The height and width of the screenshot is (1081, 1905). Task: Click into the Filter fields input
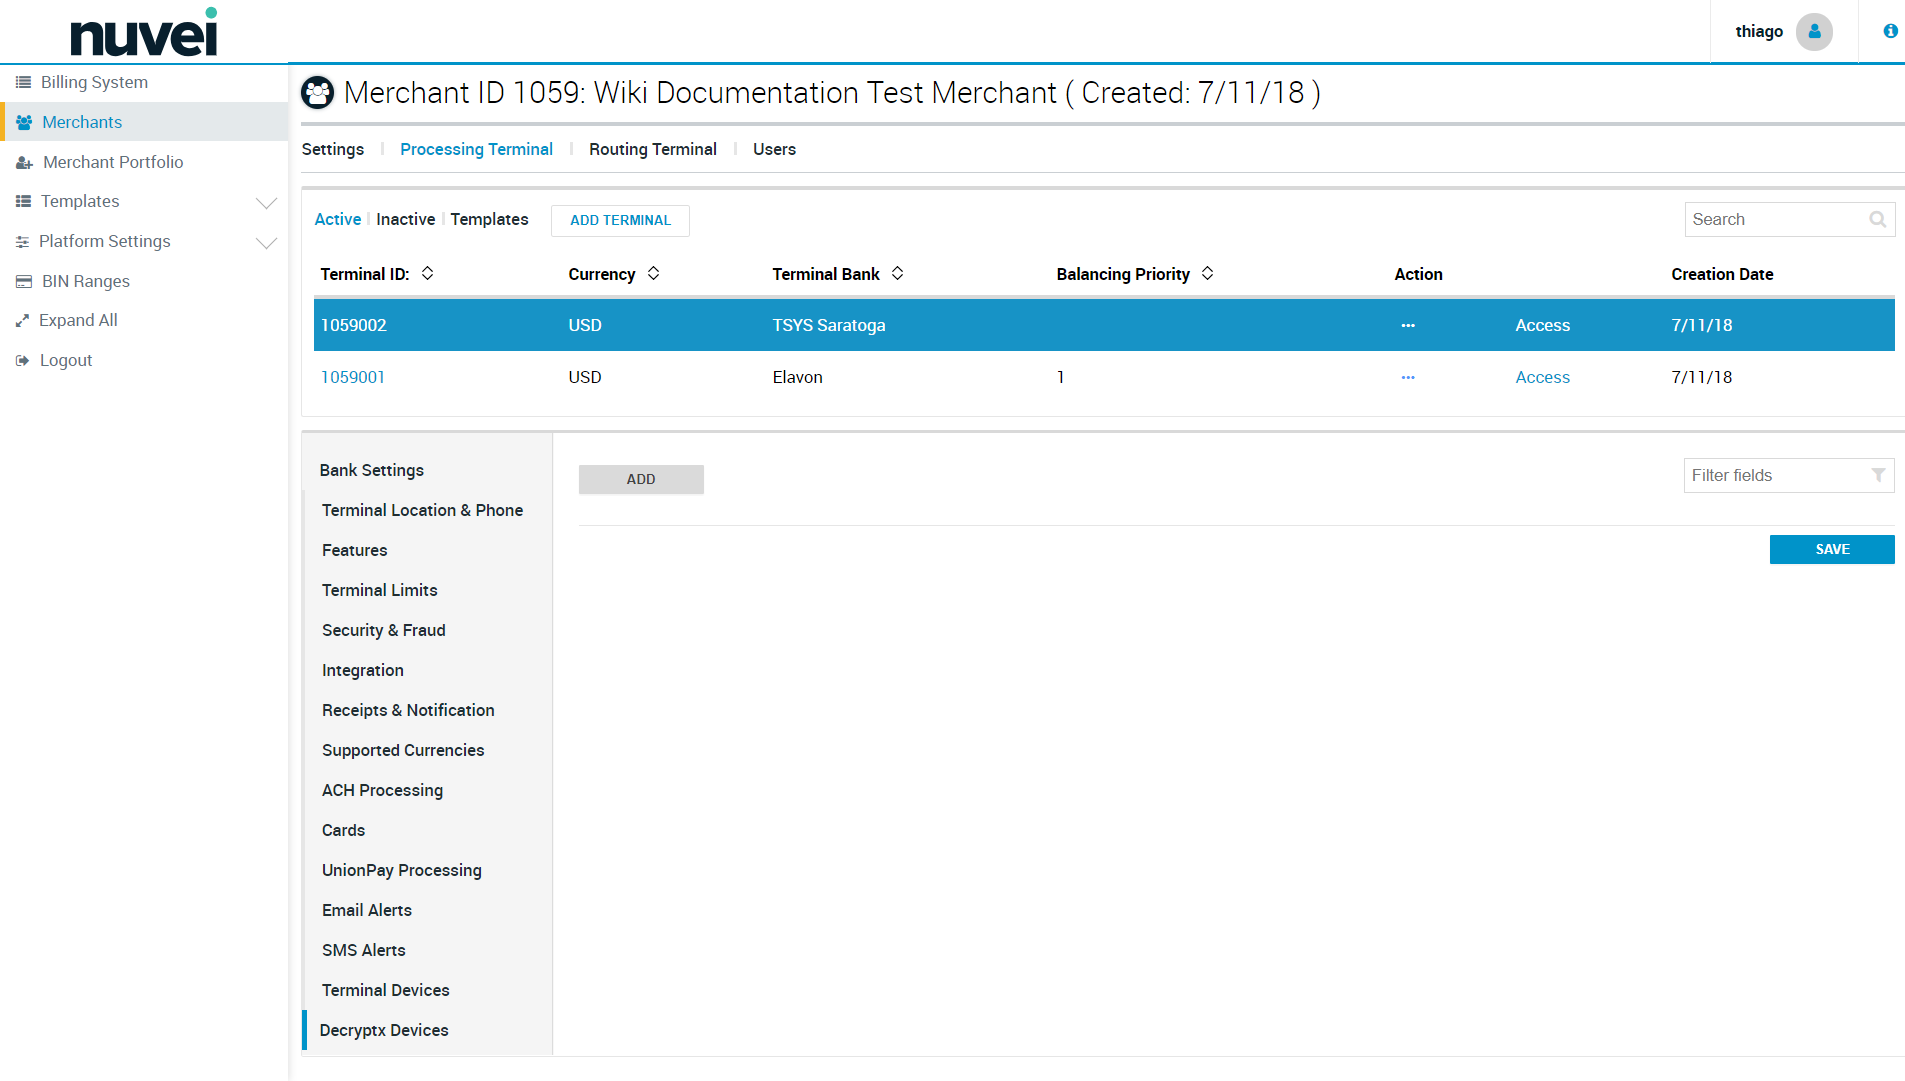coord(1775,476)
